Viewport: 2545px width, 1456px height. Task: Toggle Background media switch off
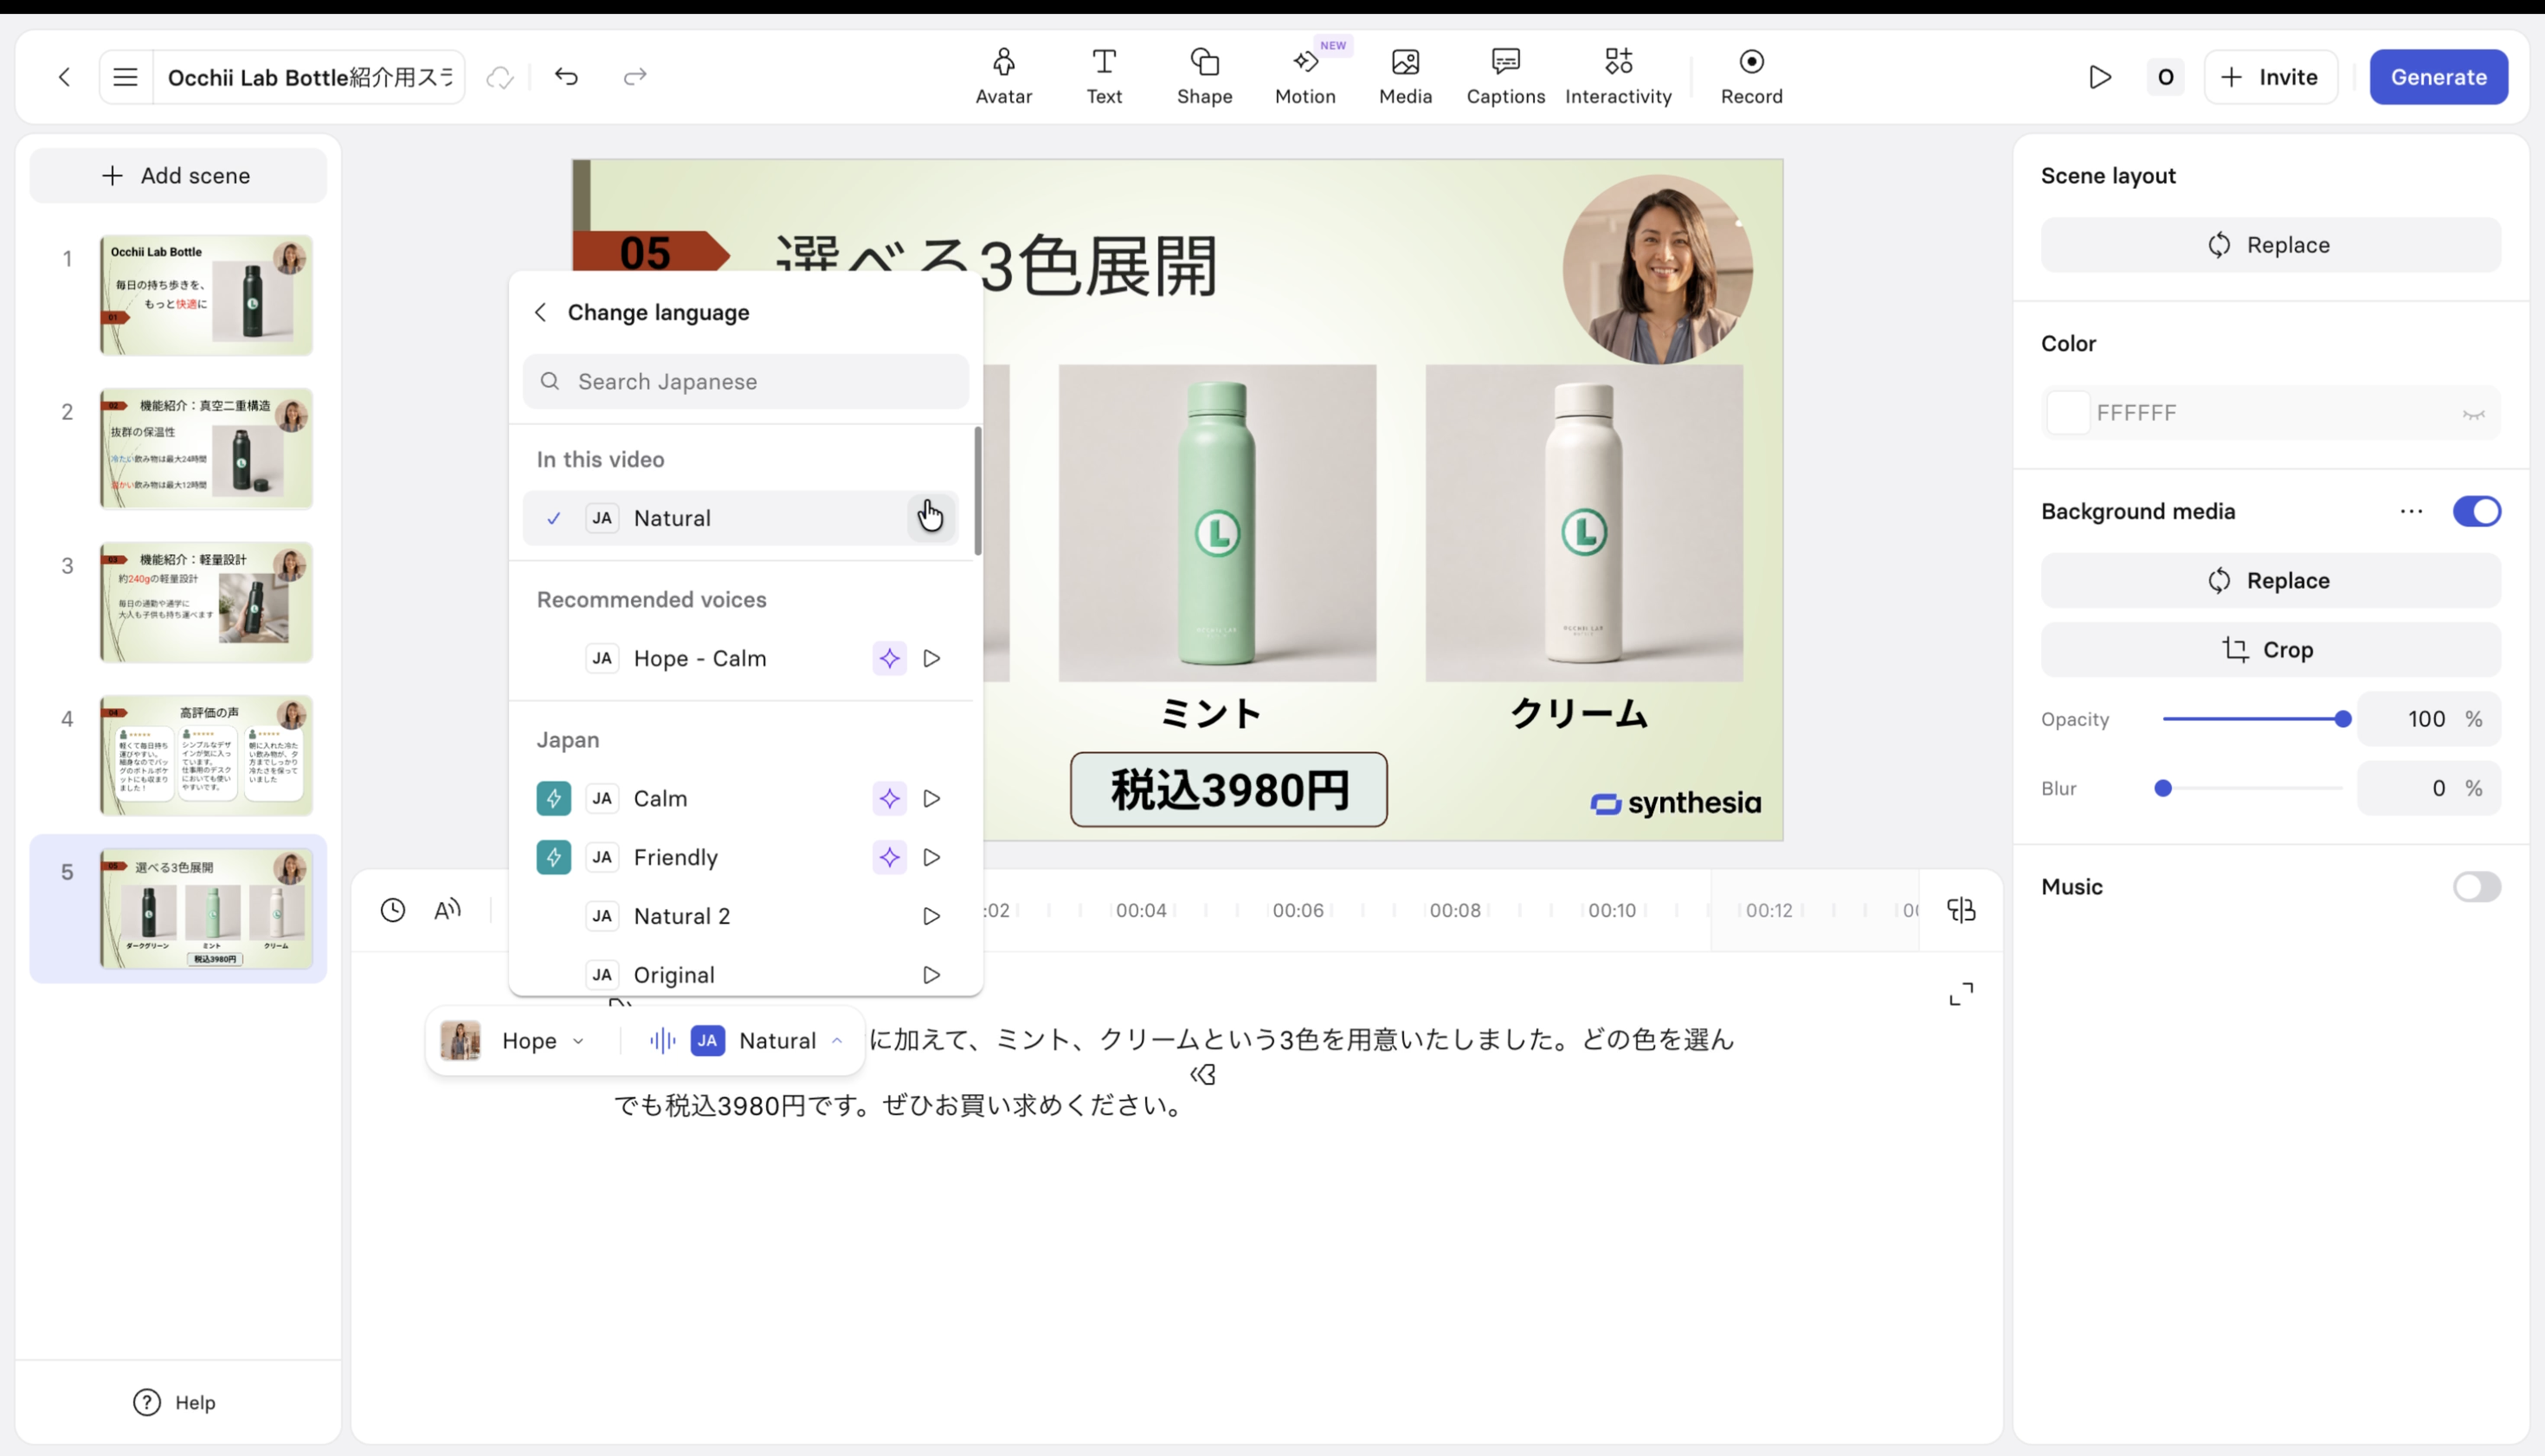point(2476,511)
